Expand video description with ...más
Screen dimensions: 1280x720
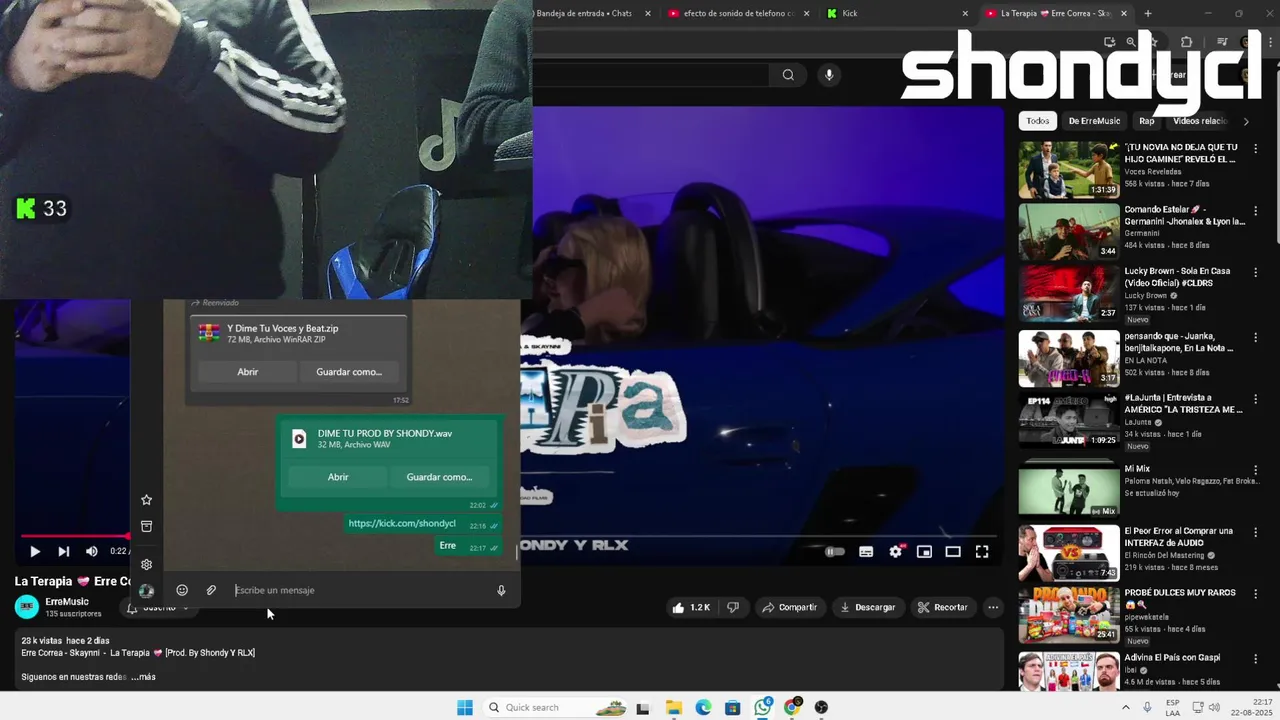click(x=143, y=677)
